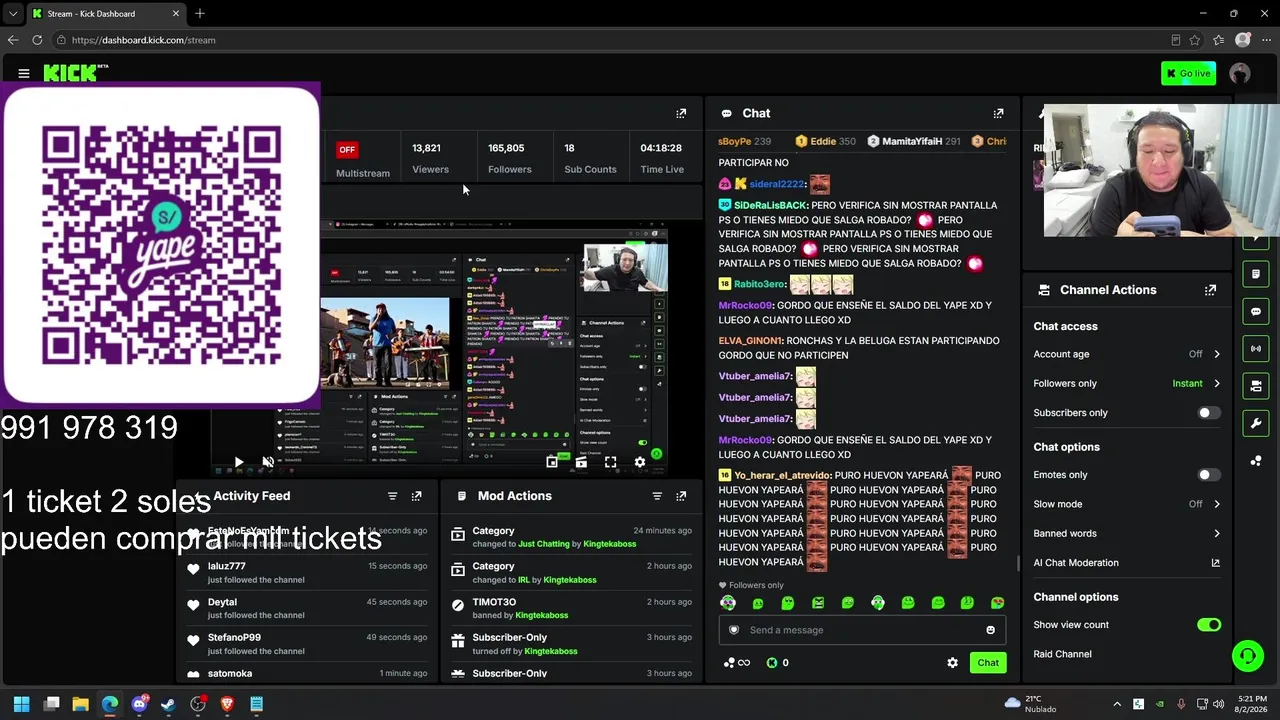The width and height of the screenshot is (1280, 720).
Task: Open the Windows Start menu
Action: [x=21, y=704]
